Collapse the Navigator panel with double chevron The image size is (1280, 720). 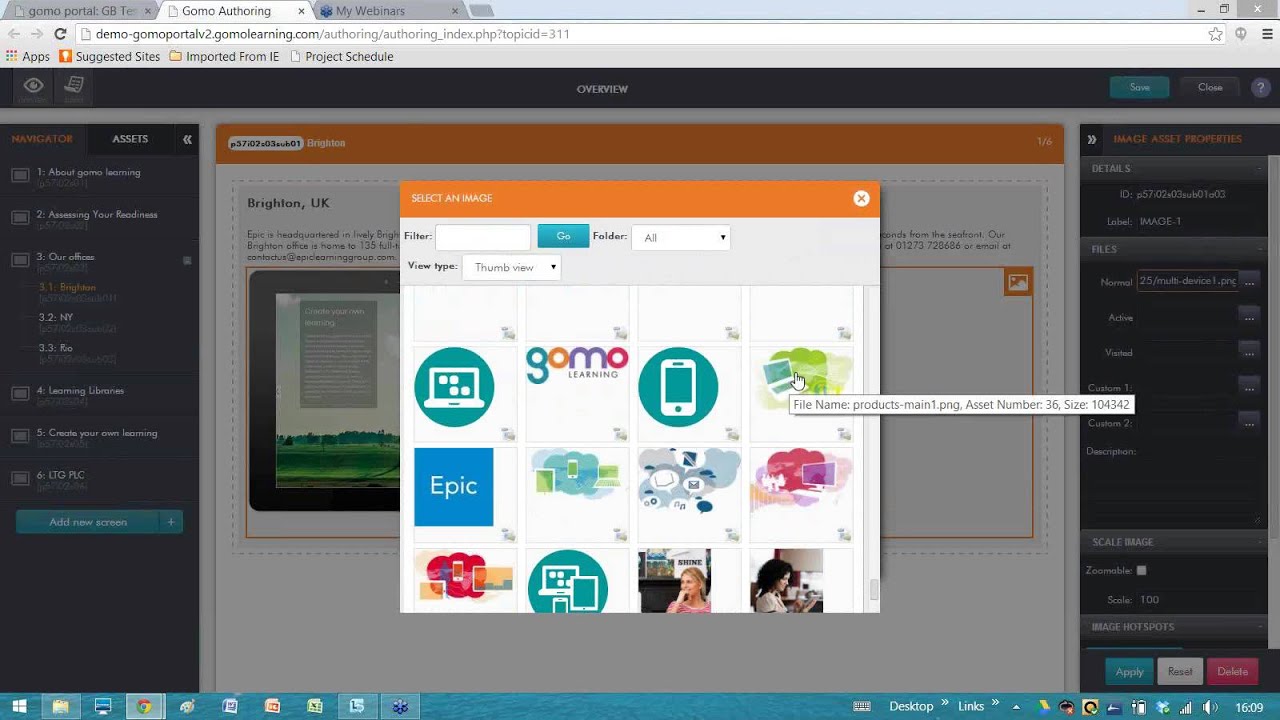(187, 139)
